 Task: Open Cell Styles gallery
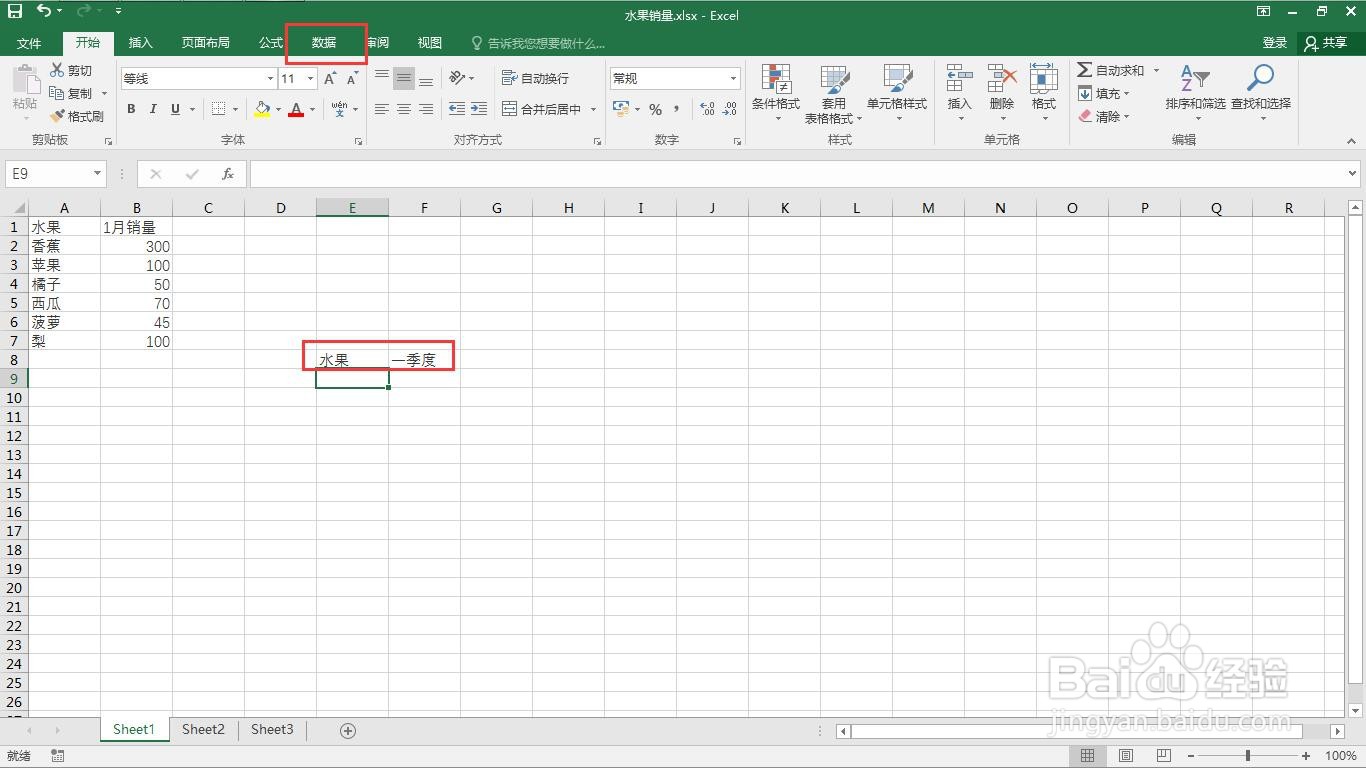point(897,93)
